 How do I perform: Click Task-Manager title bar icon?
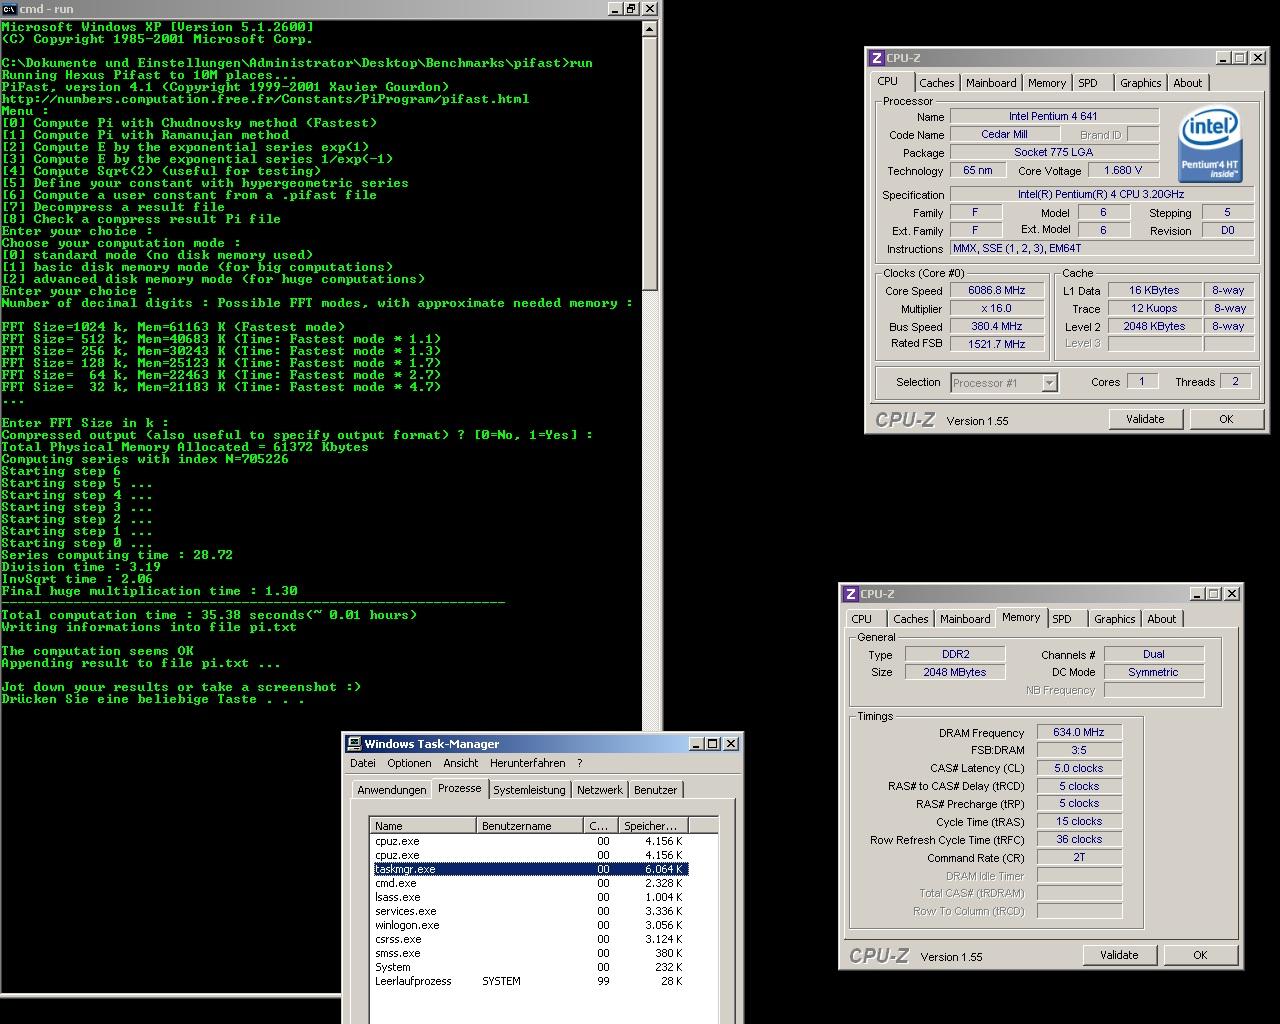353,744
